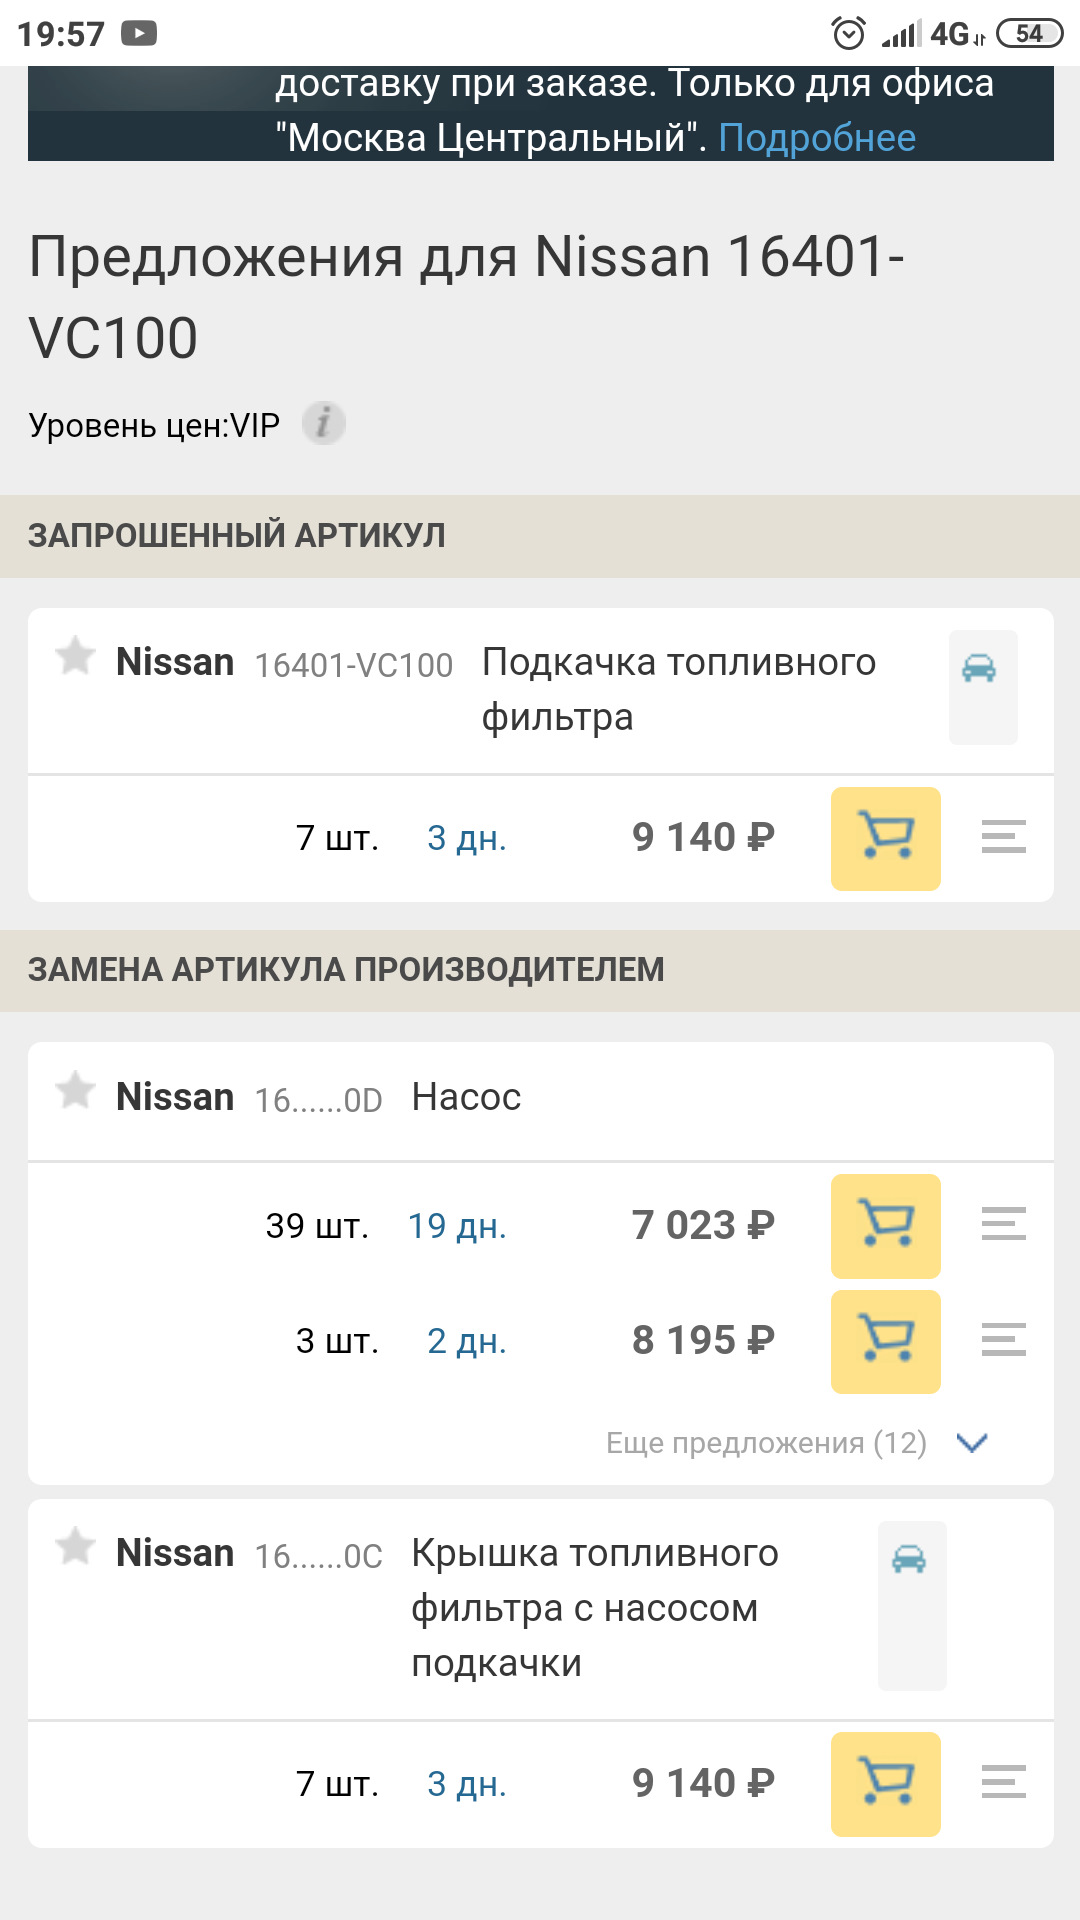The width and height of the screenshot is (1080, 1920).
Task: Open details menu for first 9 140 ₽ offer
Action: point(1003,837)
